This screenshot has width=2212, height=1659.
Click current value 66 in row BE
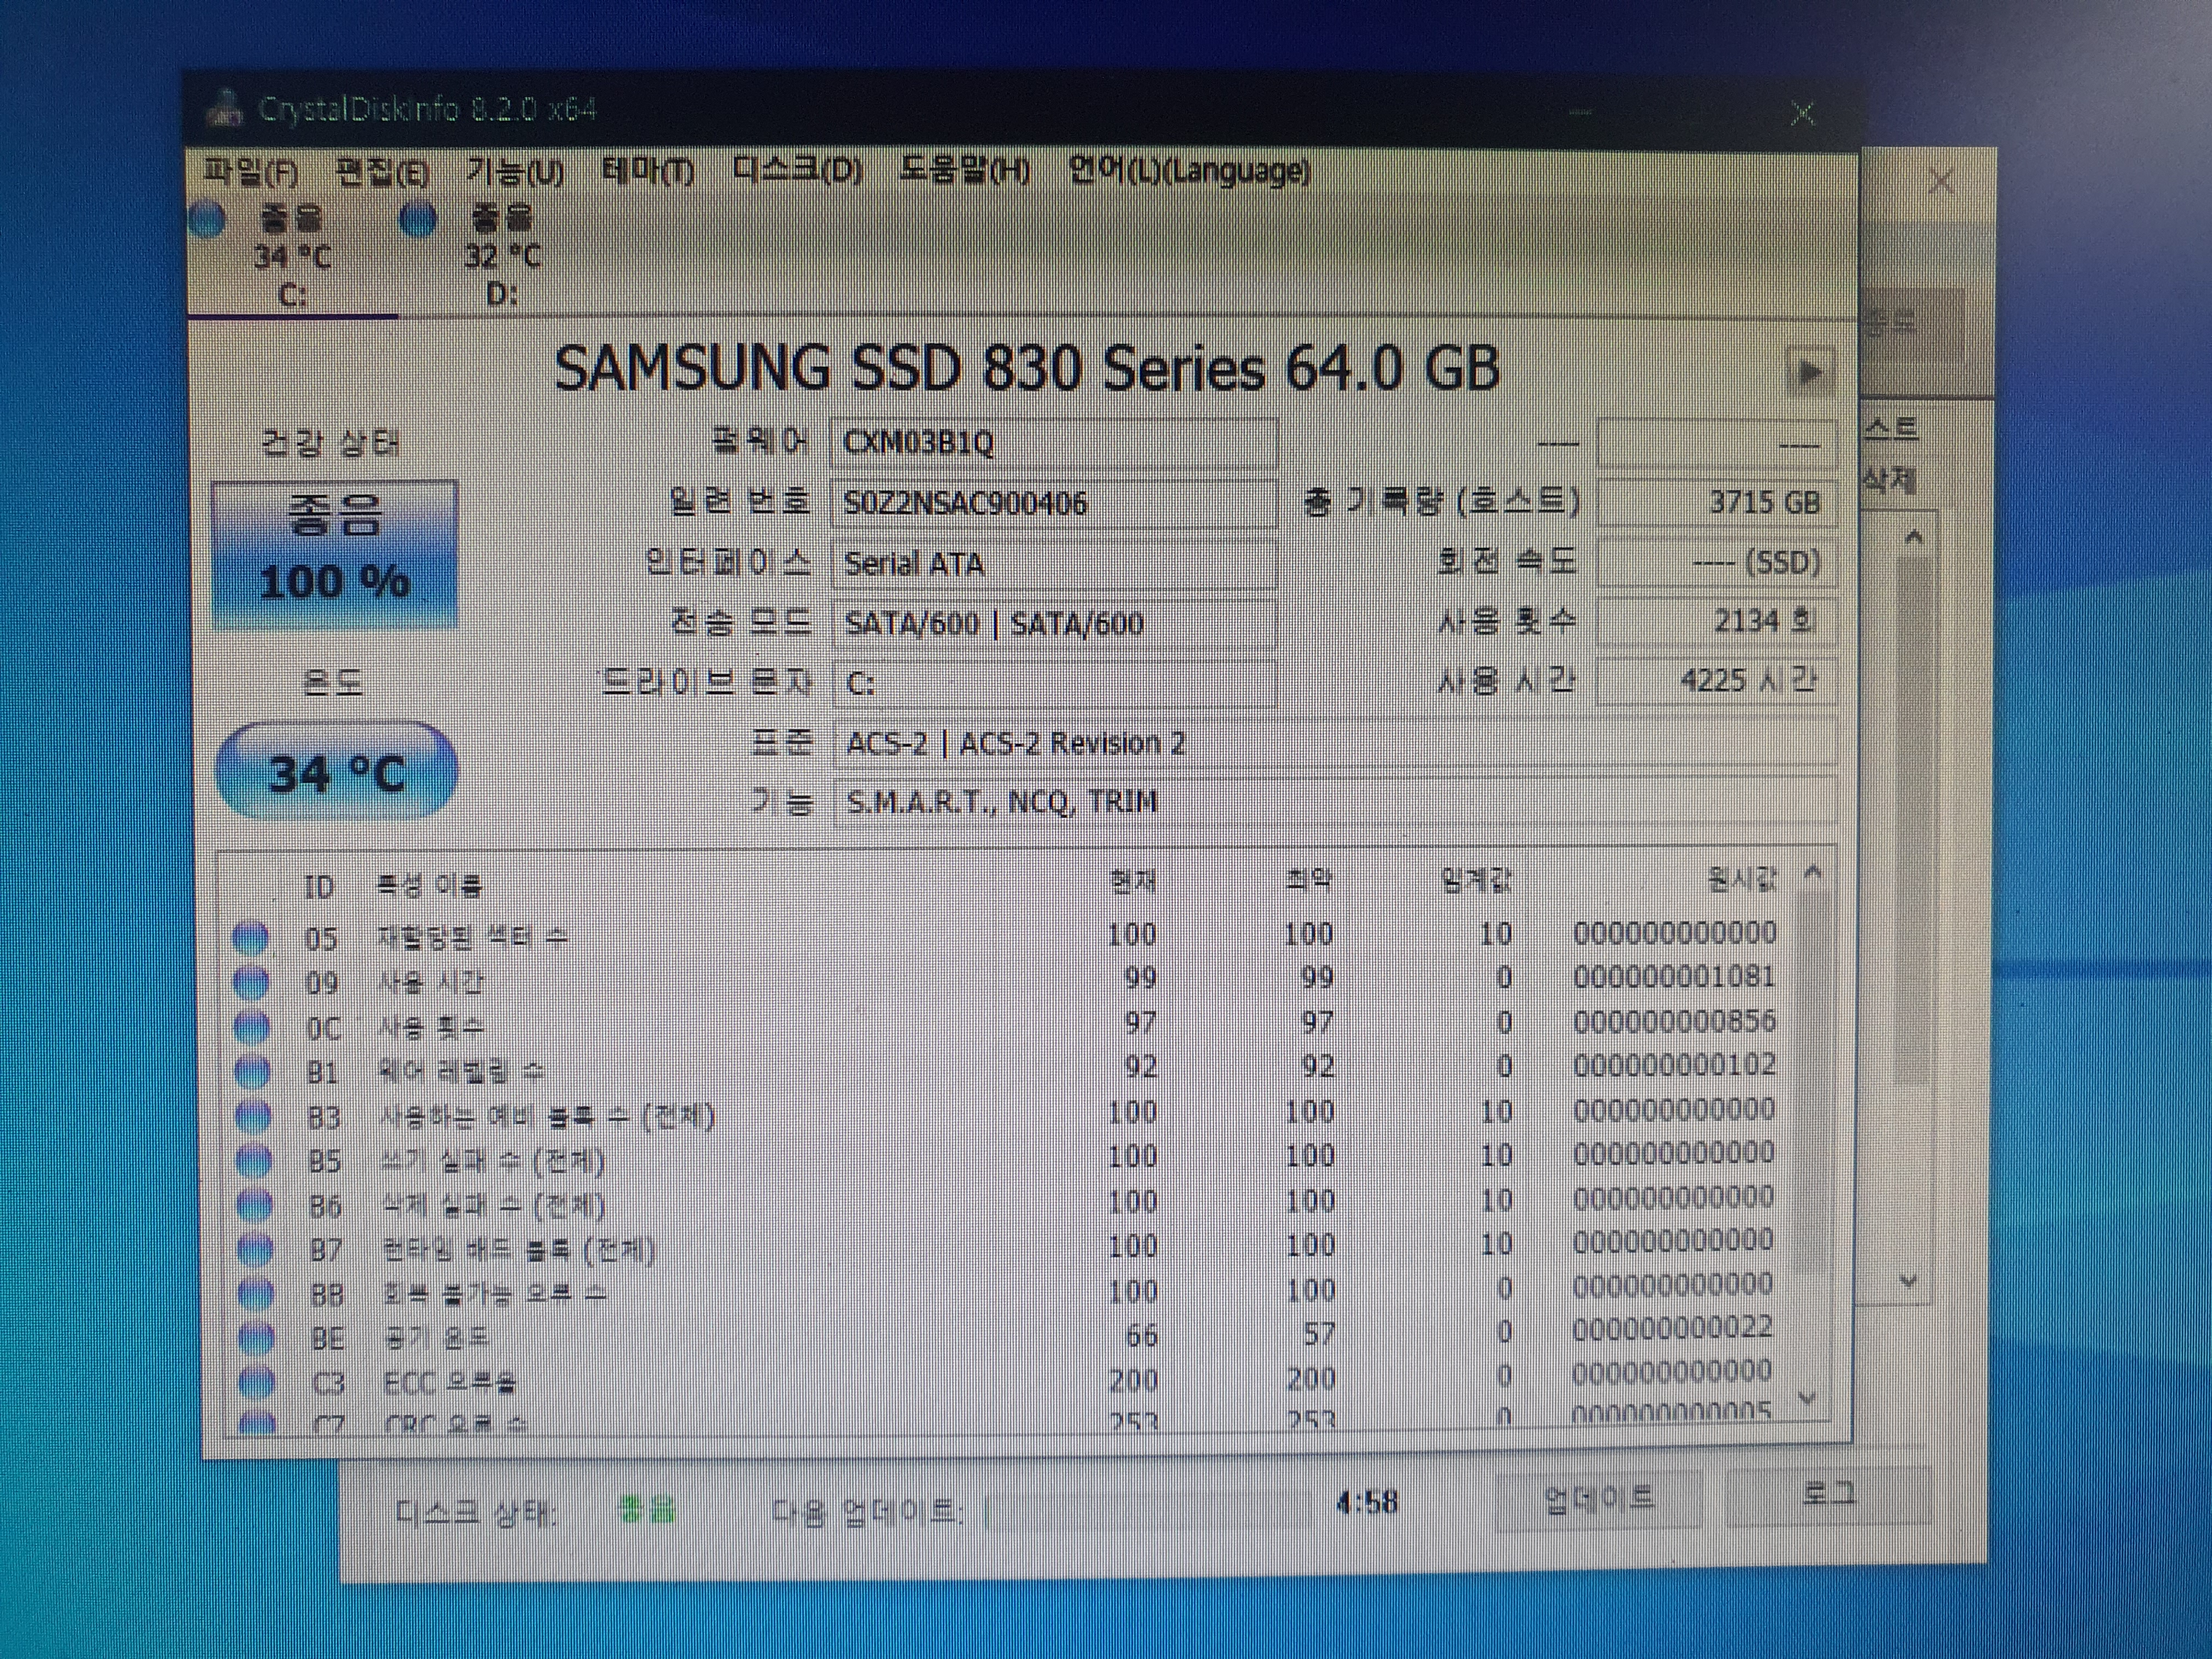(x=1141, y=1336)
